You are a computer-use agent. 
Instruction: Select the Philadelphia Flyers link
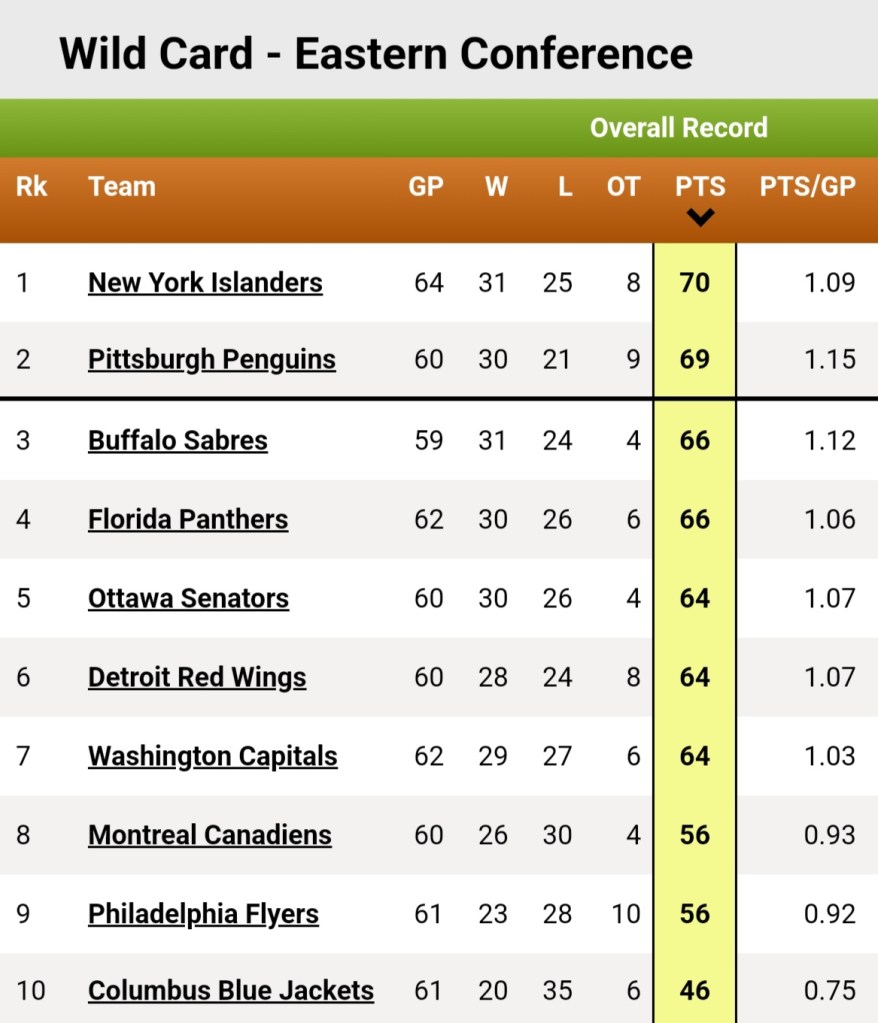(204, 915)
